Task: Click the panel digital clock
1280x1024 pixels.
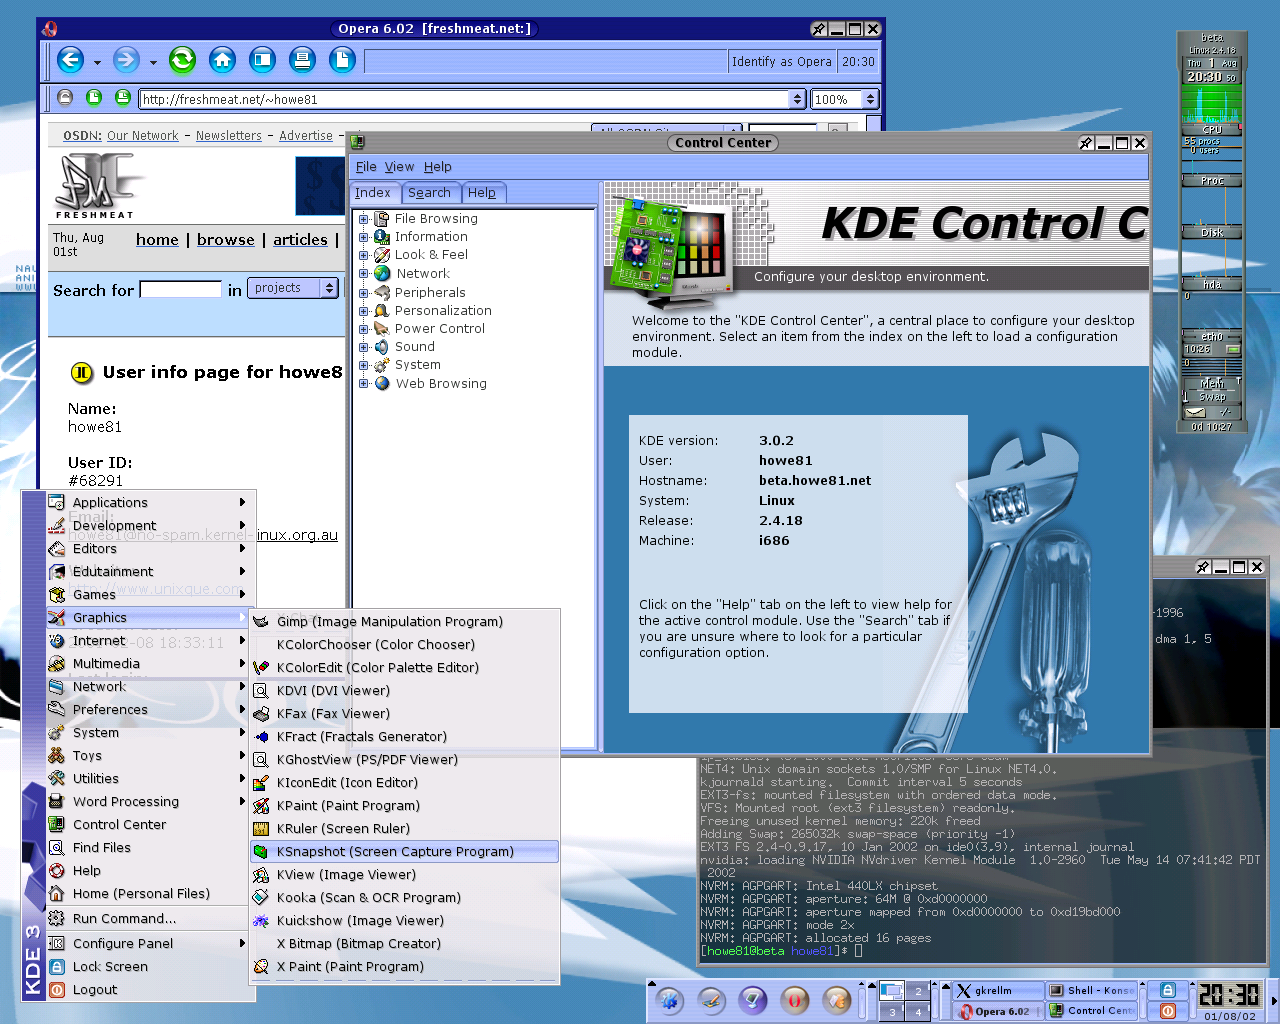Action: pos(1229,996)
